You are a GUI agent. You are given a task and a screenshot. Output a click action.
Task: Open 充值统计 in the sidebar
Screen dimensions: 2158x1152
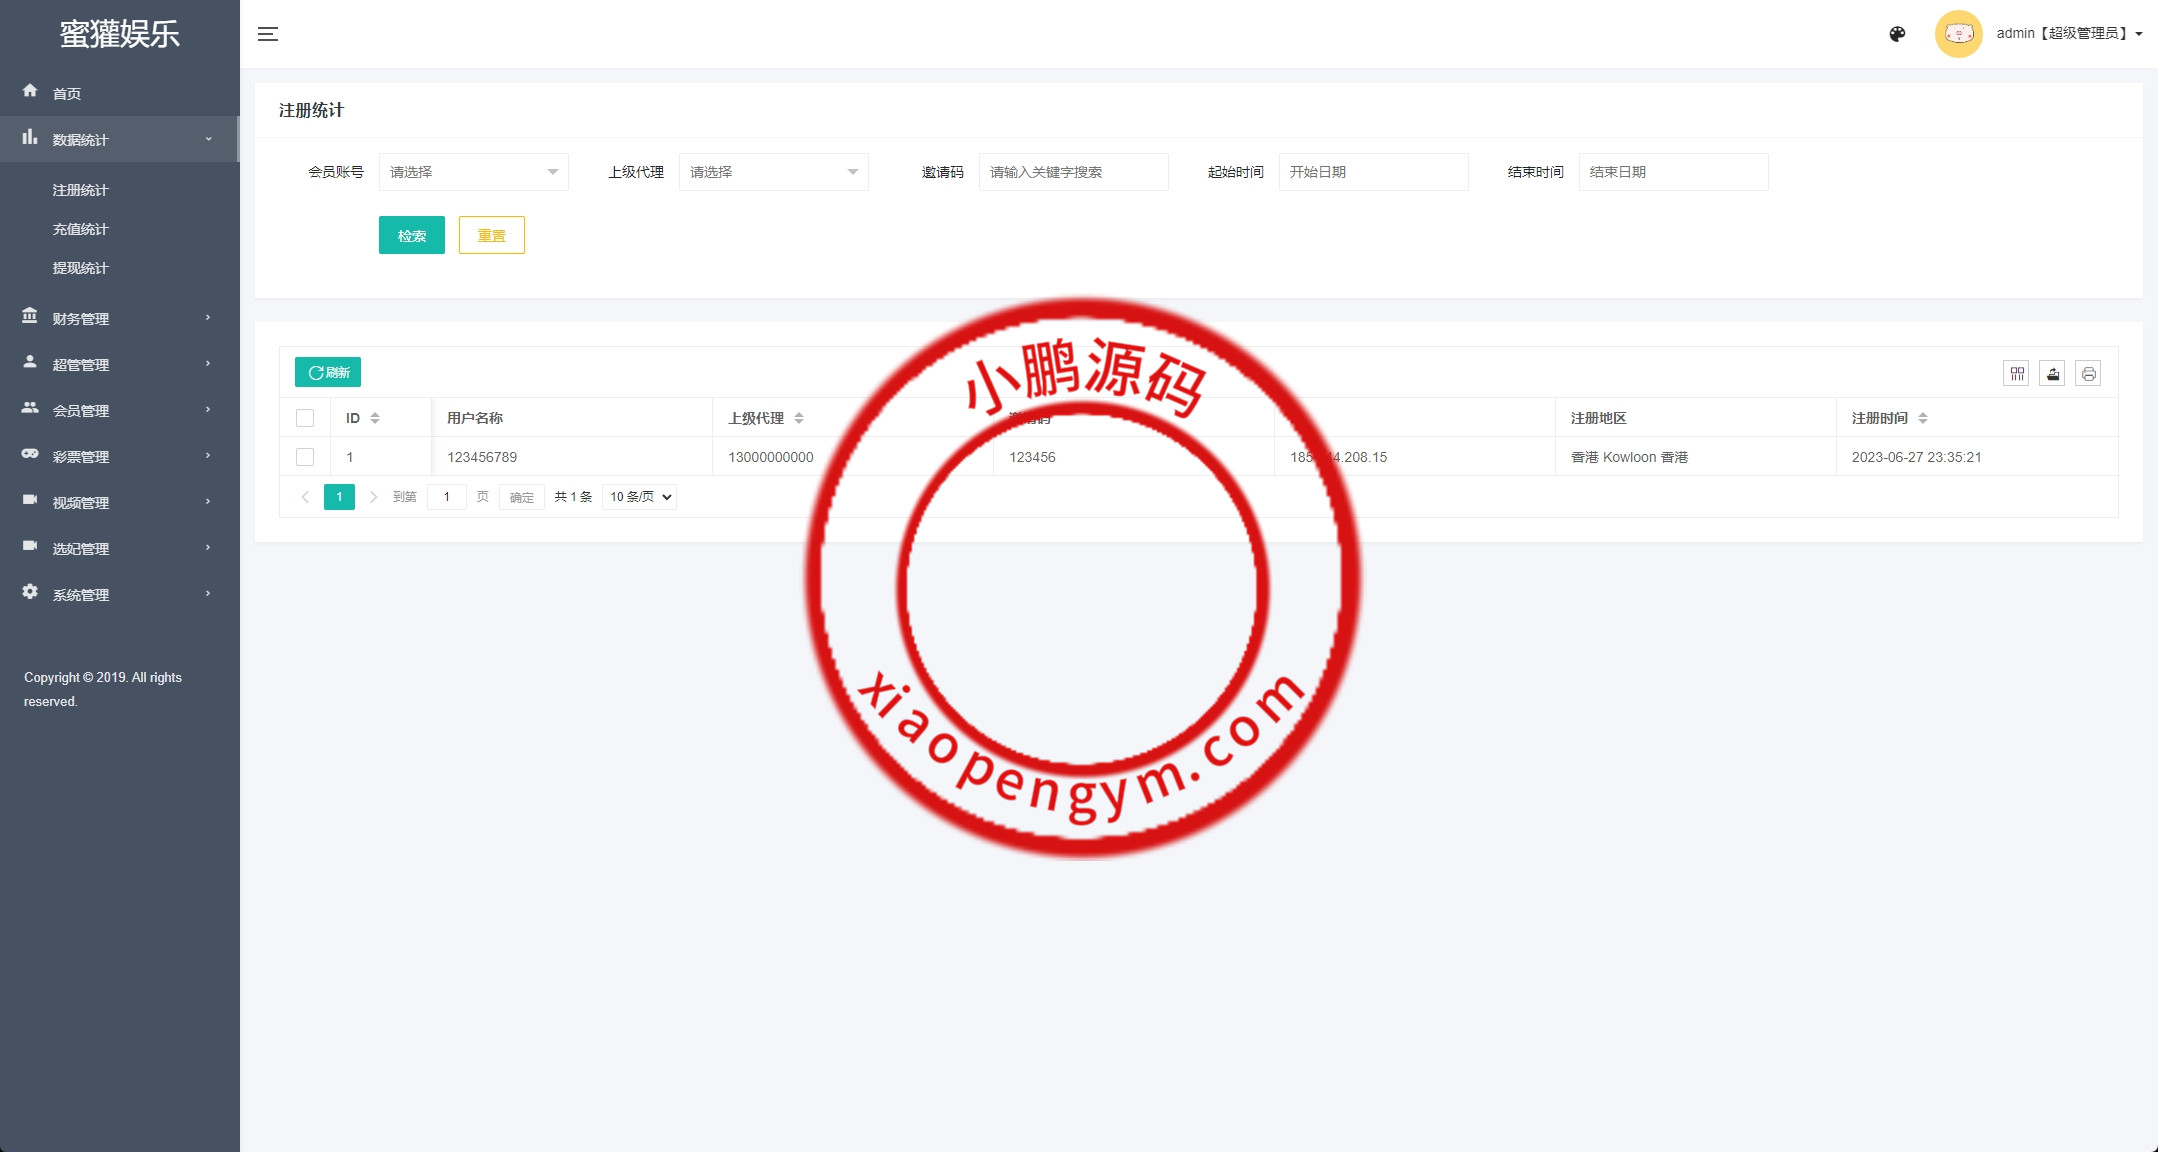(x=80, y=229)
